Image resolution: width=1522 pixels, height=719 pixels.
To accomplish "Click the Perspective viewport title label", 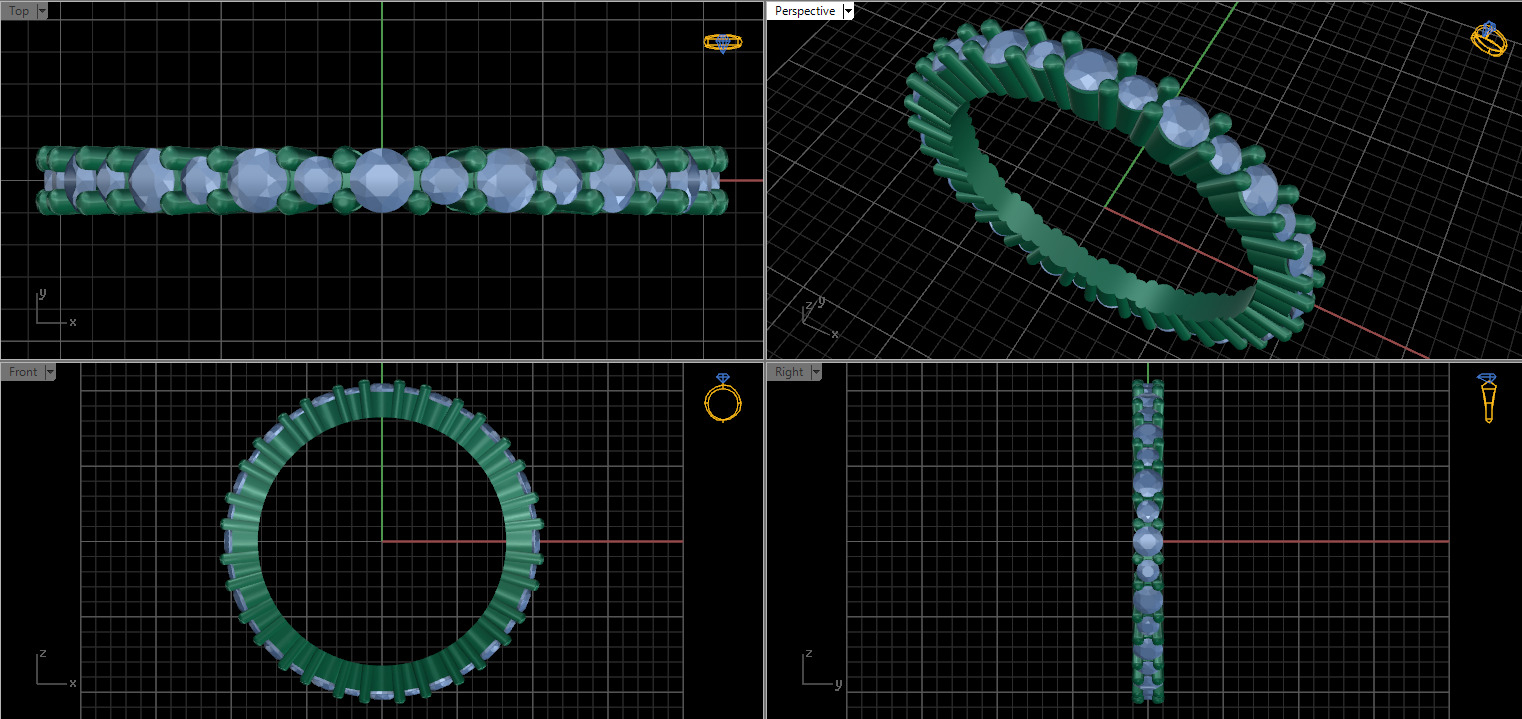I will [805, 11].
